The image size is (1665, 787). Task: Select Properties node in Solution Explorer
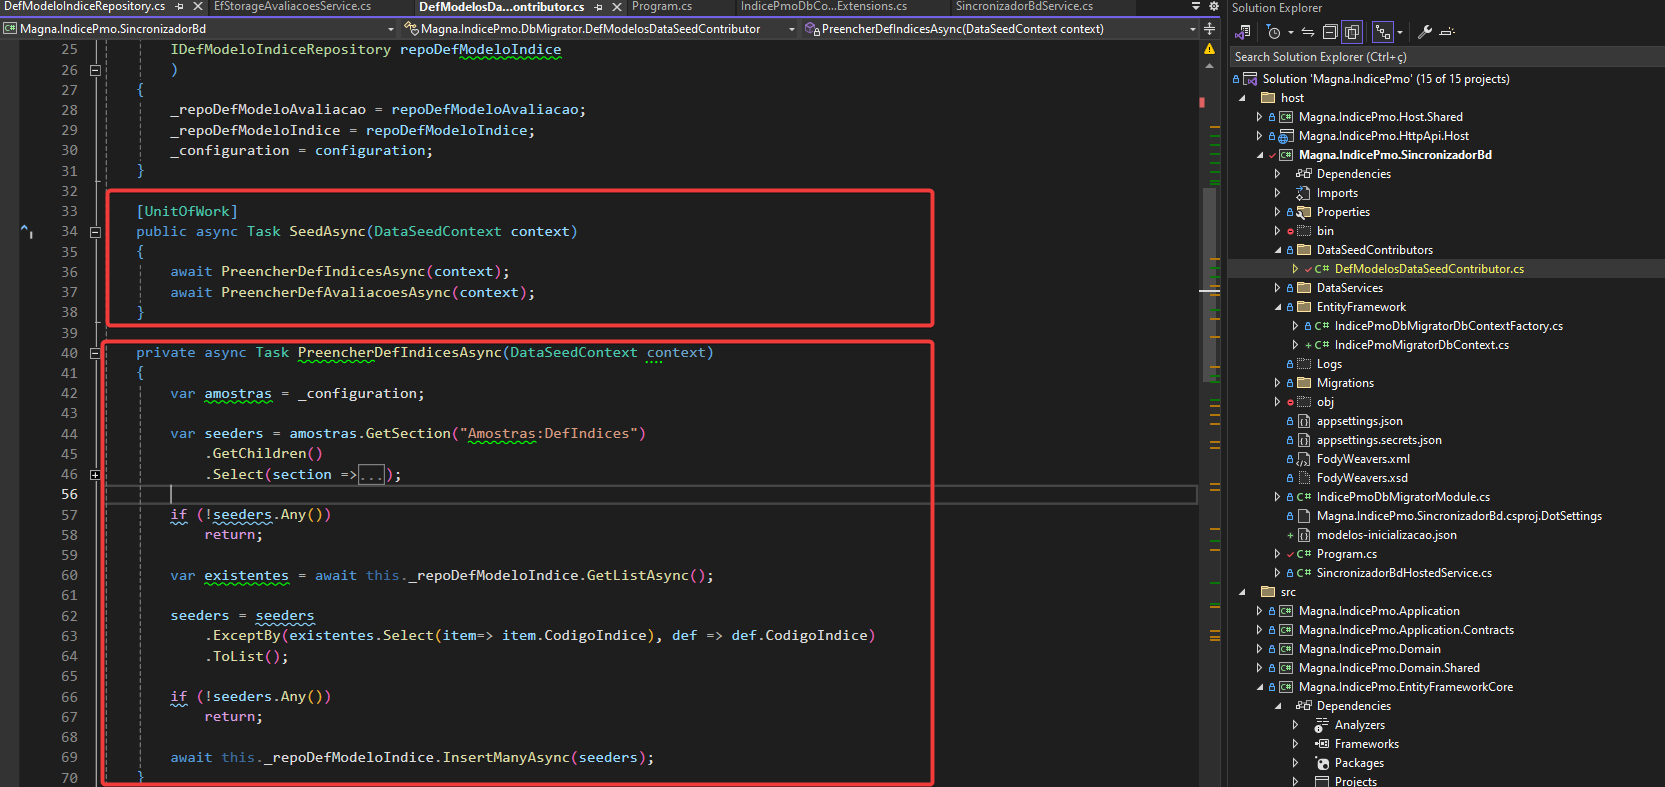(1343, 212)
